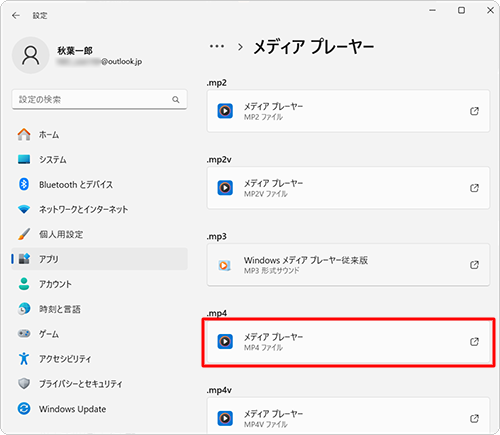
Task: Open アクセシビリティ settings
Action: 99,359
